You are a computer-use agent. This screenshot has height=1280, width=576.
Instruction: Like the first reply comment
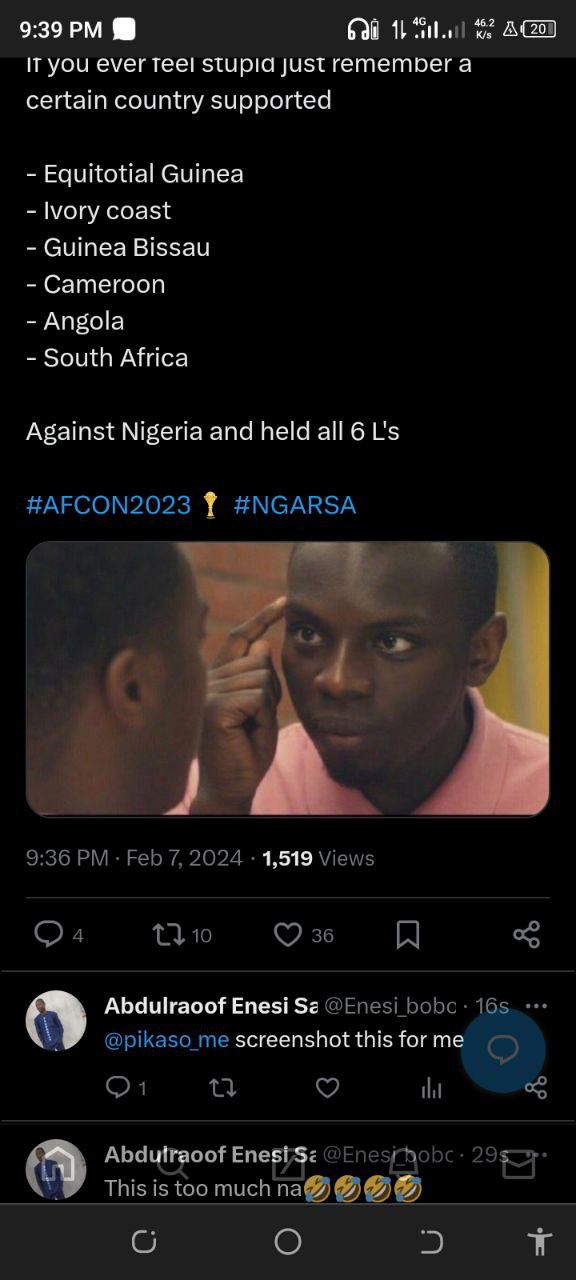[327, 1088]
